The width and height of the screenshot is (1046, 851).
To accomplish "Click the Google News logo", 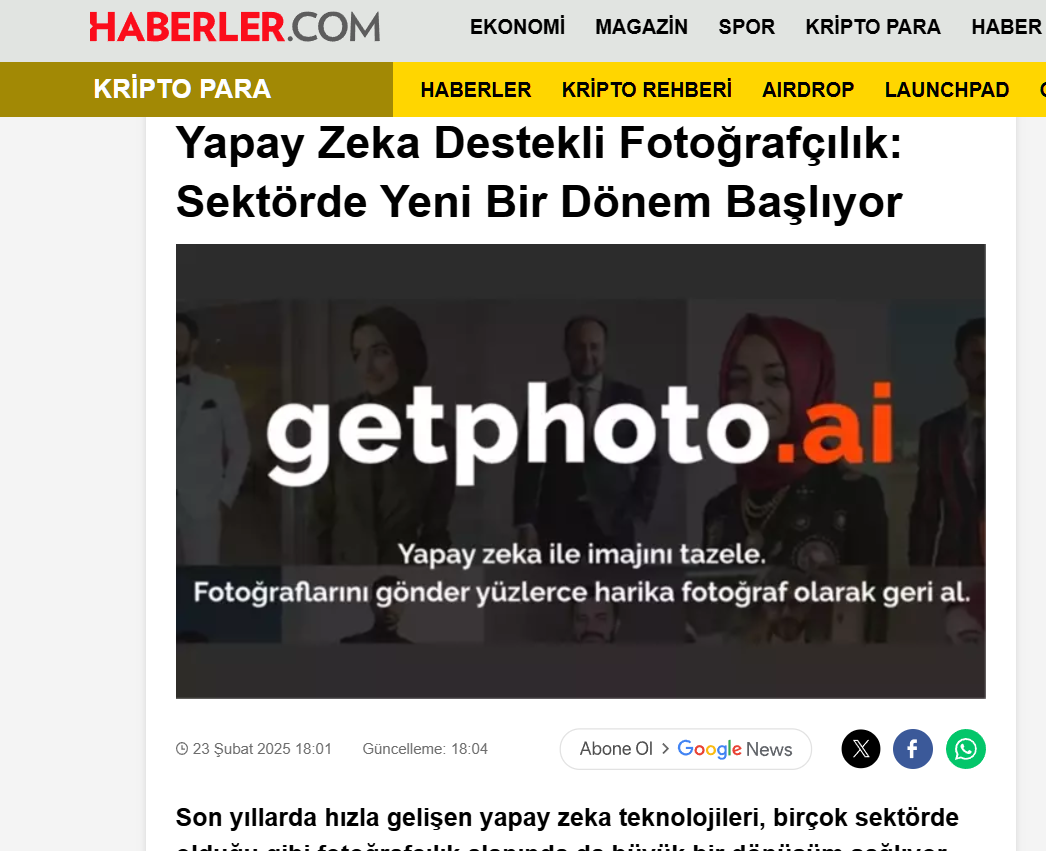I will (734, 749).
